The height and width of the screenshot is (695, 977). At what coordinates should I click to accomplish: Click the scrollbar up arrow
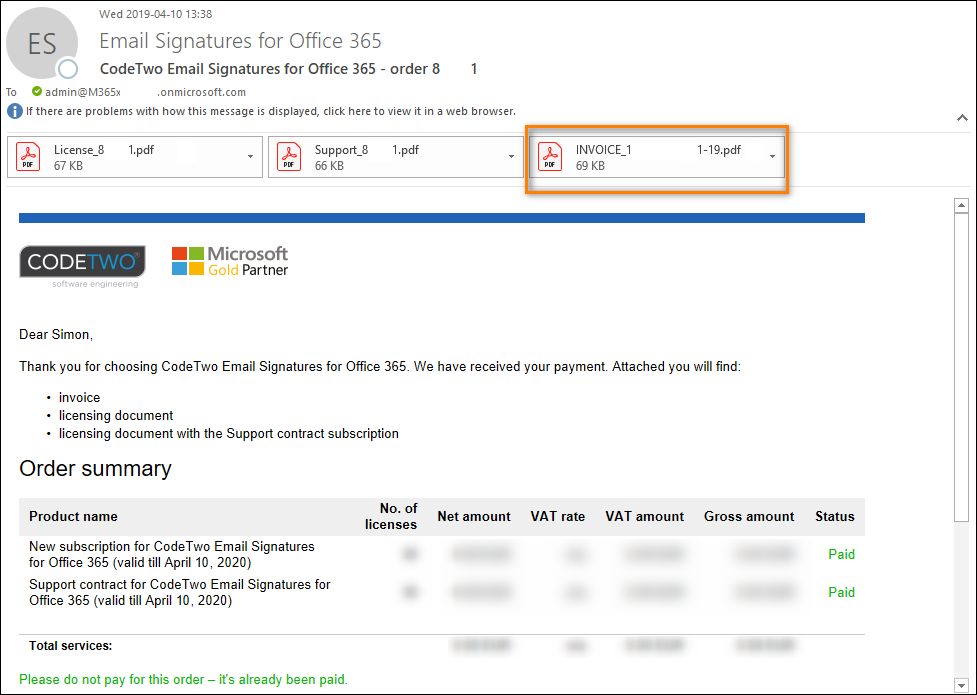click(963, 206)
